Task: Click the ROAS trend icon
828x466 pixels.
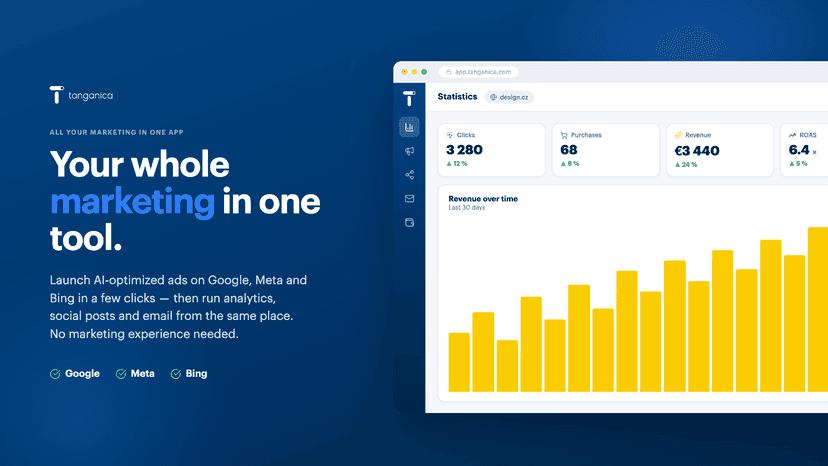Action: 792,135
